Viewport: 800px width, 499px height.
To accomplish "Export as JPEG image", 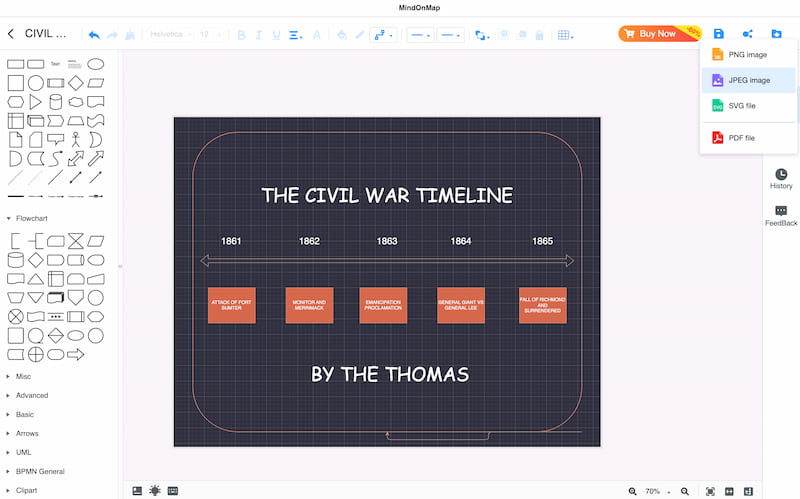I will 748,80.
